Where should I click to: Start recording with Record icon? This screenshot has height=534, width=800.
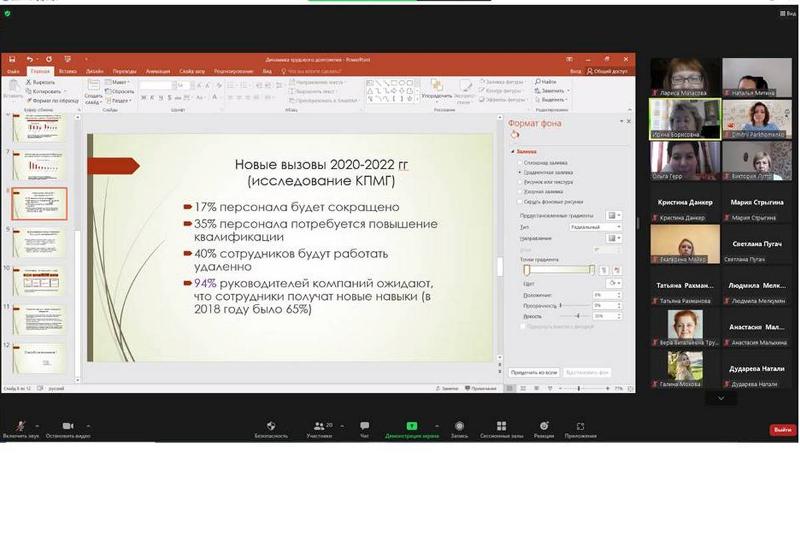[459, 426]
